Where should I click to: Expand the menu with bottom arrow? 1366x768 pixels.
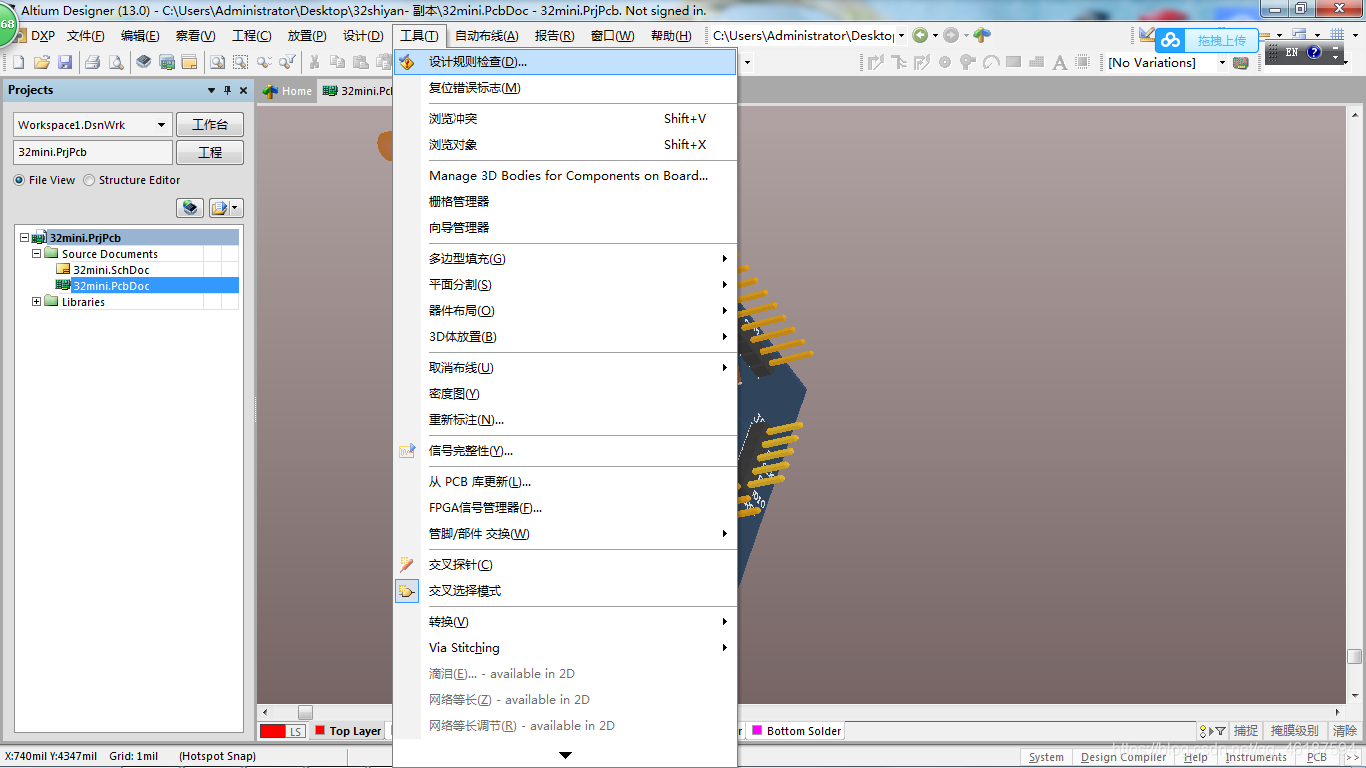pyautogui.click(x=565, y=755)
